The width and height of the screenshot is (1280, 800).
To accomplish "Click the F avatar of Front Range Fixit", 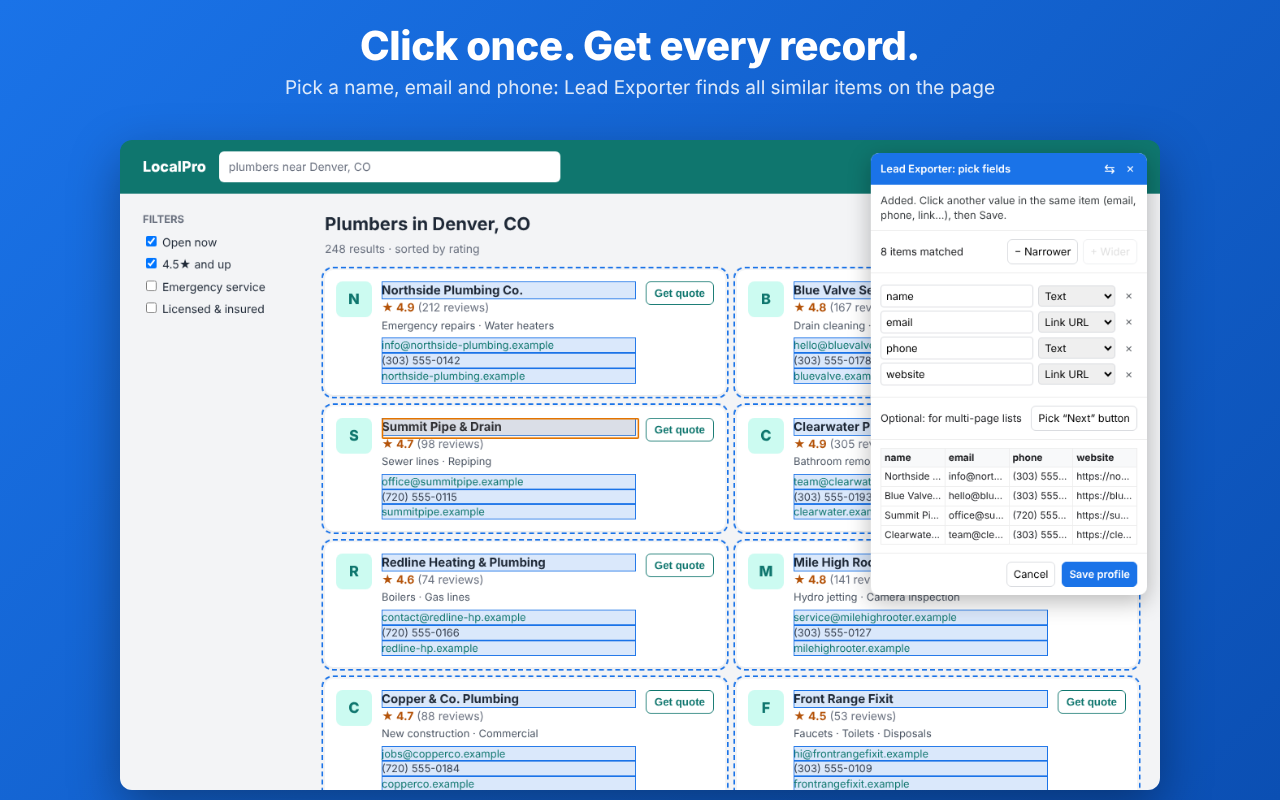I will pos(766,708).
